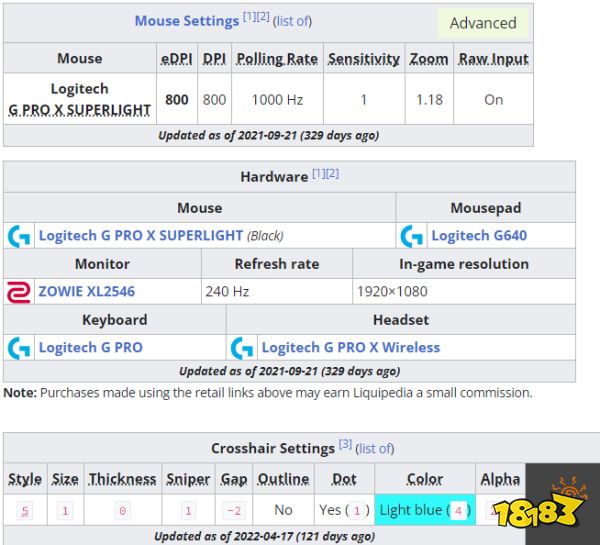Click the eDPI column header
Screen dimensions: 600x545
pos(176,59)
